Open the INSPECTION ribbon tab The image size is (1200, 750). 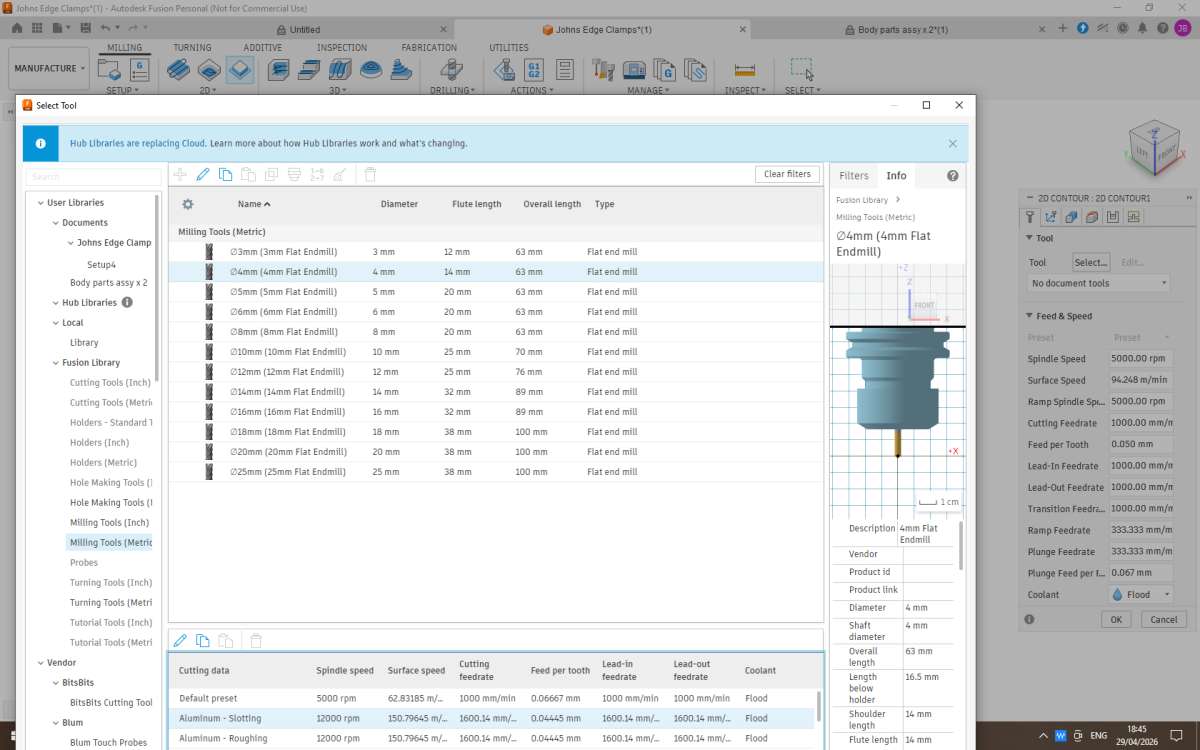point(342,47)
